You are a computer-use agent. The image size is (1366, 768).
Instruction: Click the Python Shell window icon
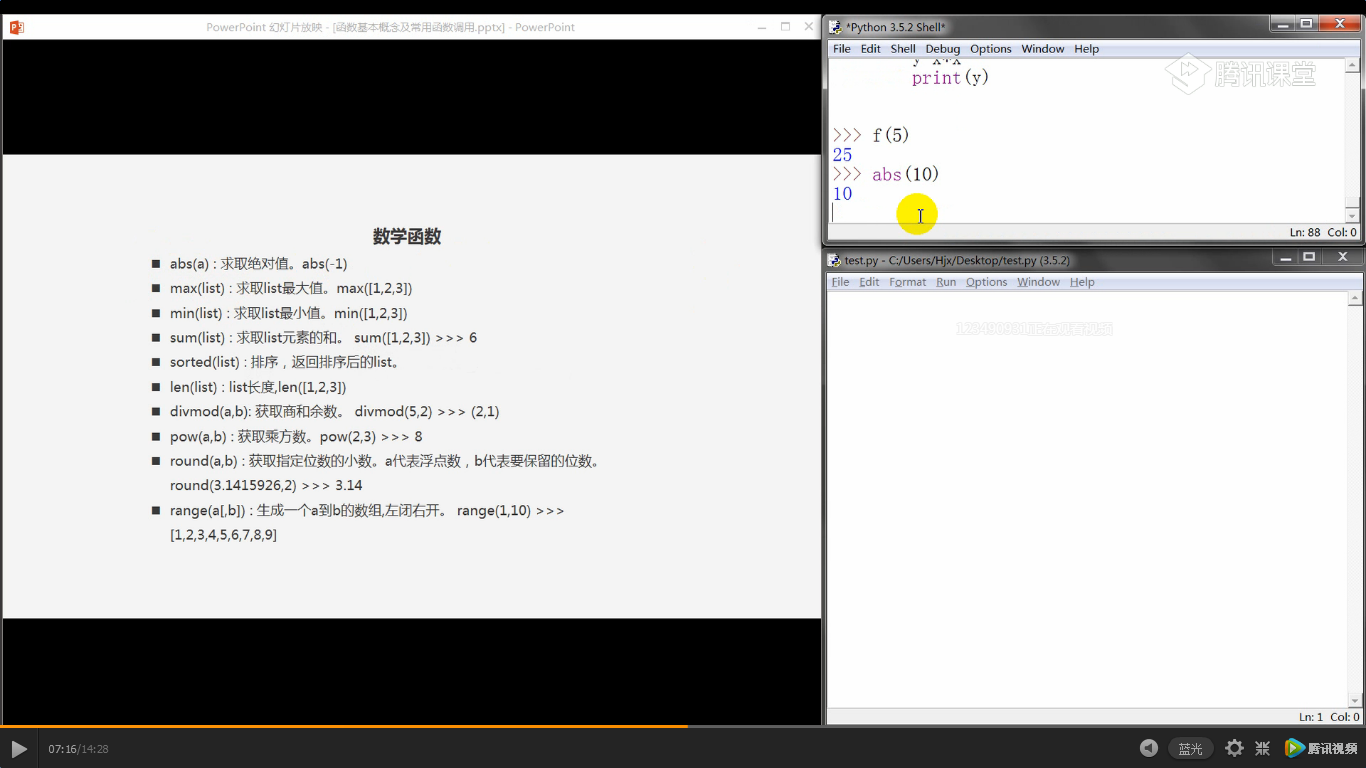tap(833, 26)
